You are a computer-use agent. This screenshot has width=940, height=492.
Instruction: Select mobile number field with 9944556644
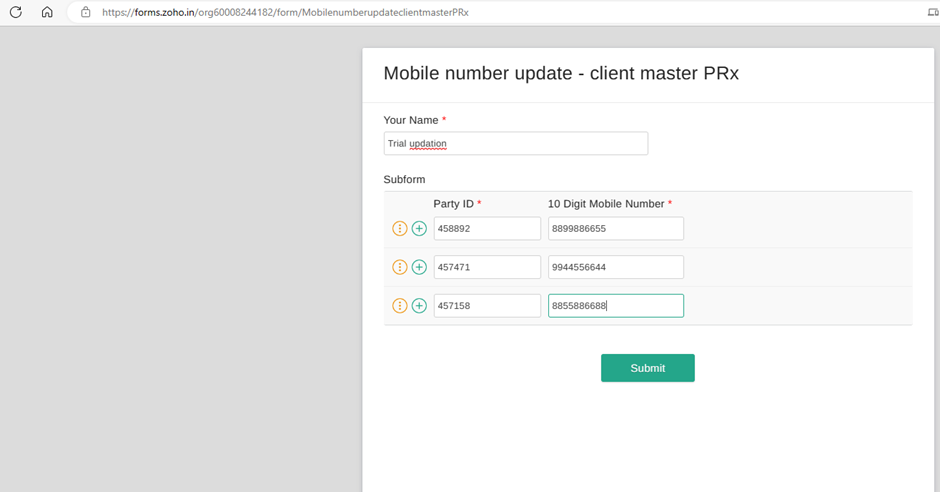[x=615, y=267]
